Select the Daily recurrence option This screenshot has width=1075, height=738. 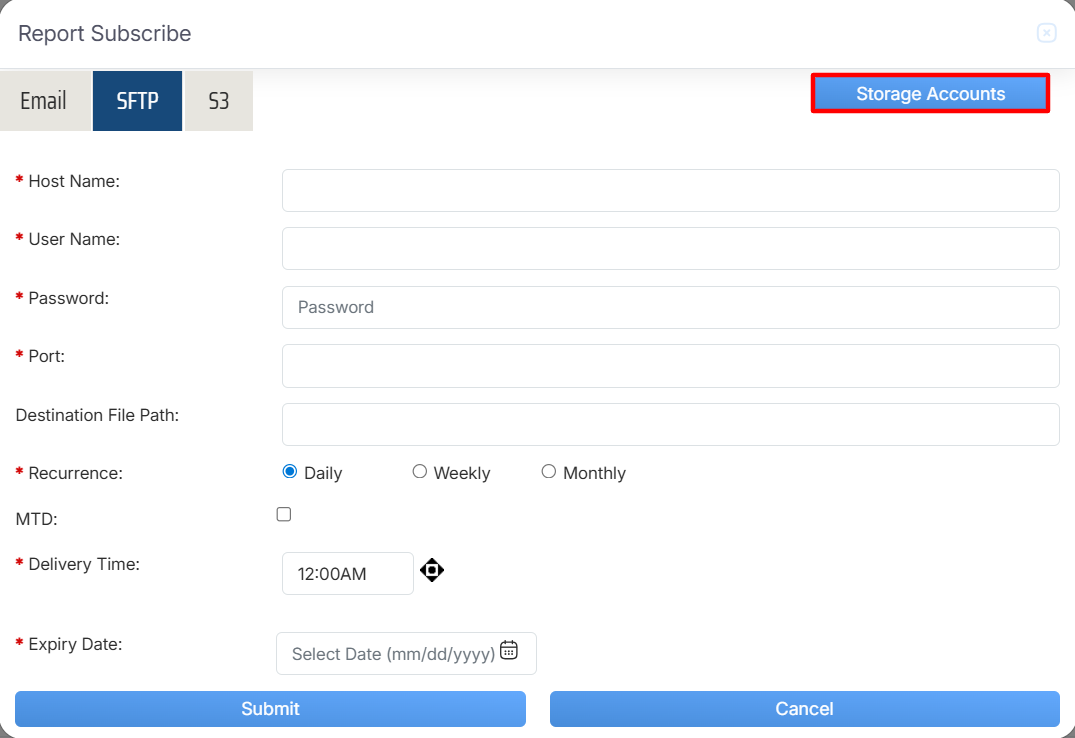tap(290, 472)
